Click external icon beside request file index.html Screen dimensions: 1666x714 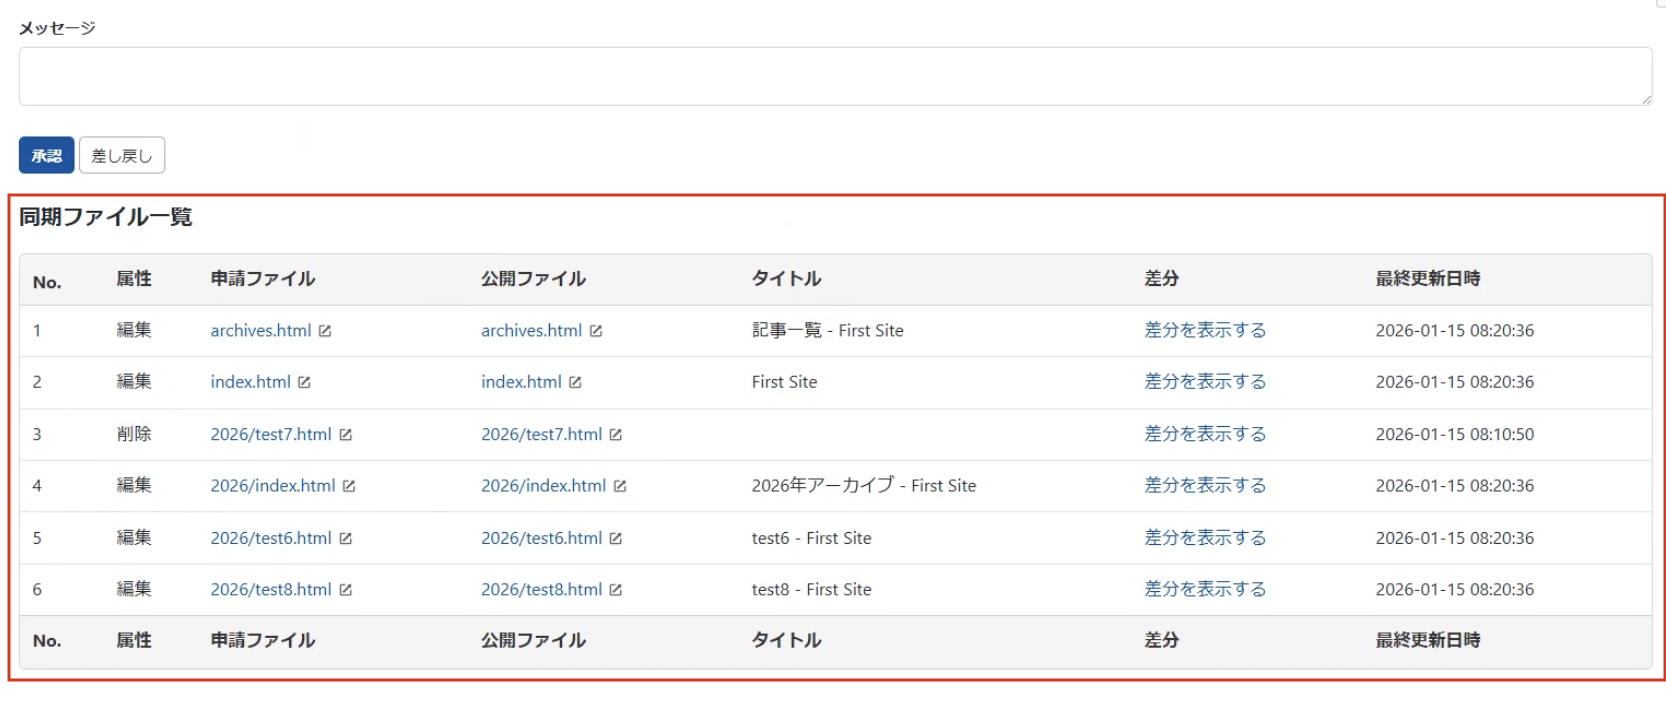pyautogui.click(x=304, y=382)
